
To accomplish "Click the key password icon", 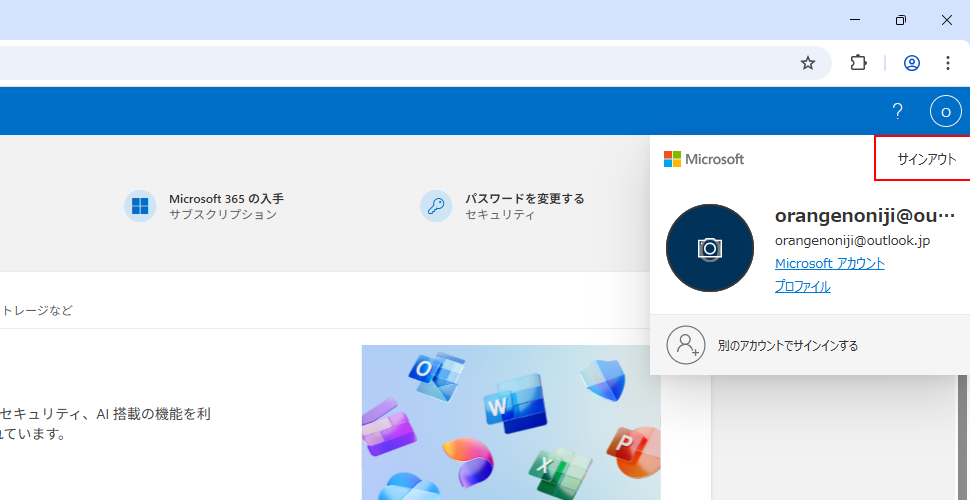I will point(436,206).
